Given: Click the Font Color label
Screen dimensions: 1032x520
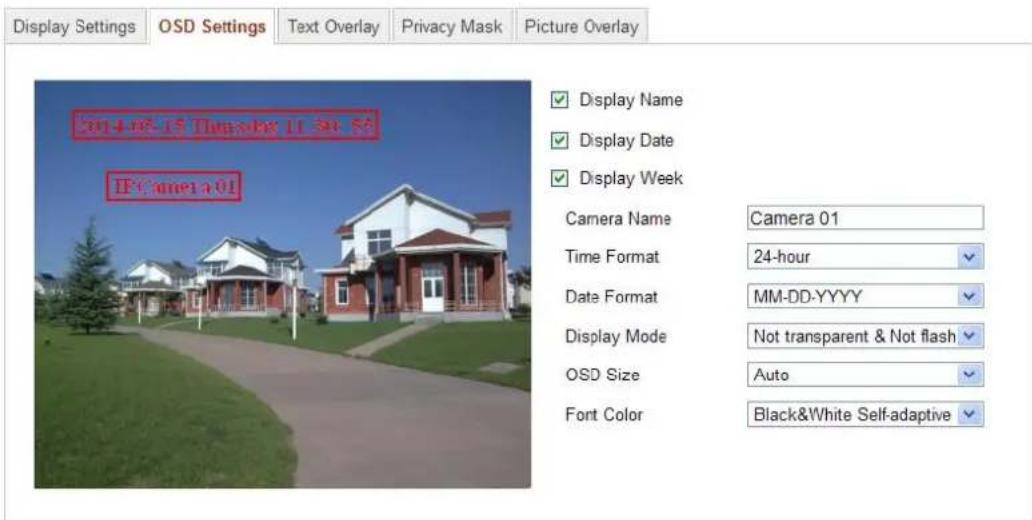Looking at the screenshot, I should pyautogui.click(x=604, y=415).
